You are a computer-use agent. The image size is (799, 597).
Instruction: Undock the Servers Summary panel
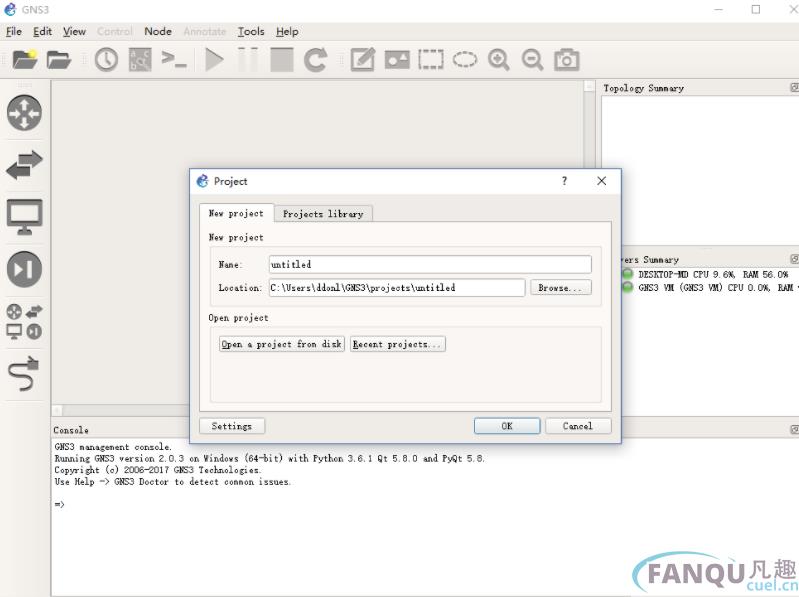coord(794,259)
